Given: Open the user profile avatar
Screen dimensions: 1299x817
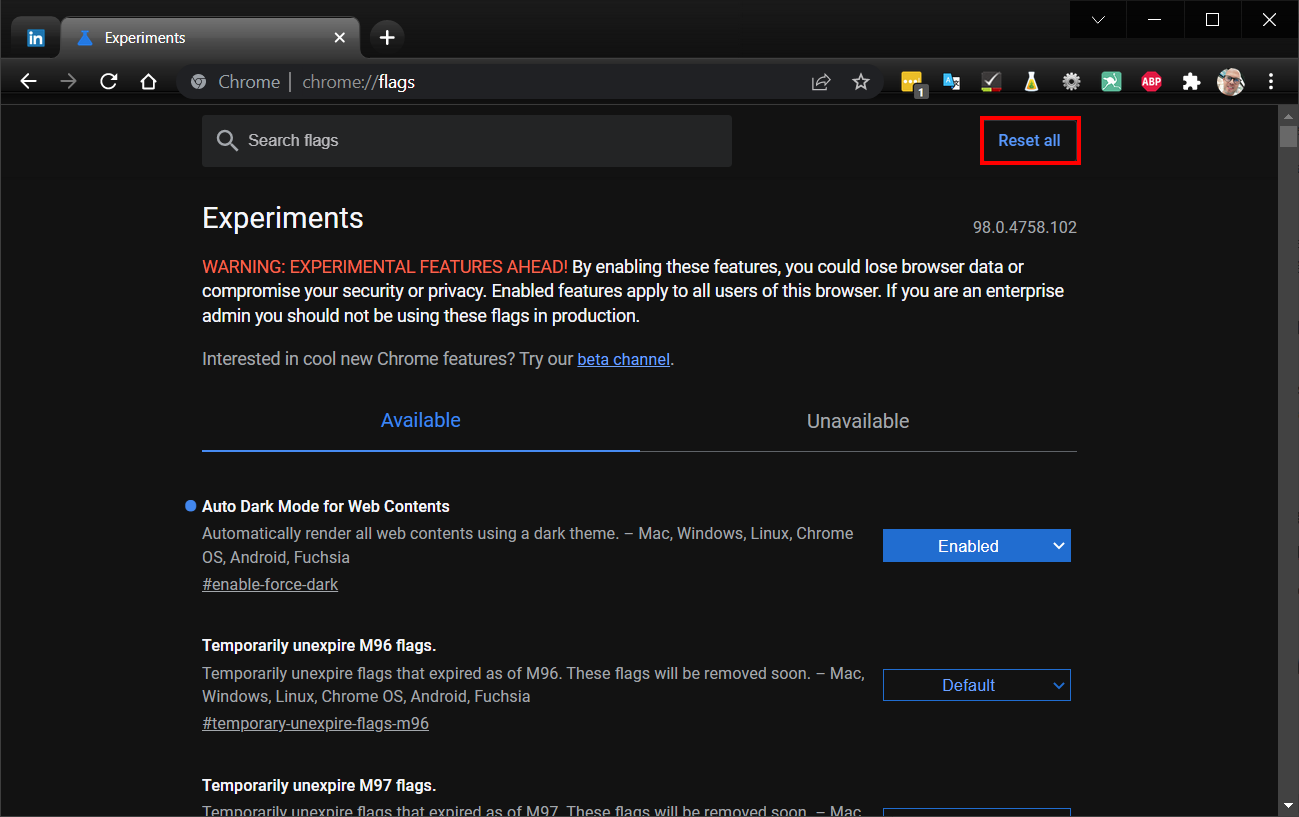Looking at the screenshot, I should (1231, 82).
